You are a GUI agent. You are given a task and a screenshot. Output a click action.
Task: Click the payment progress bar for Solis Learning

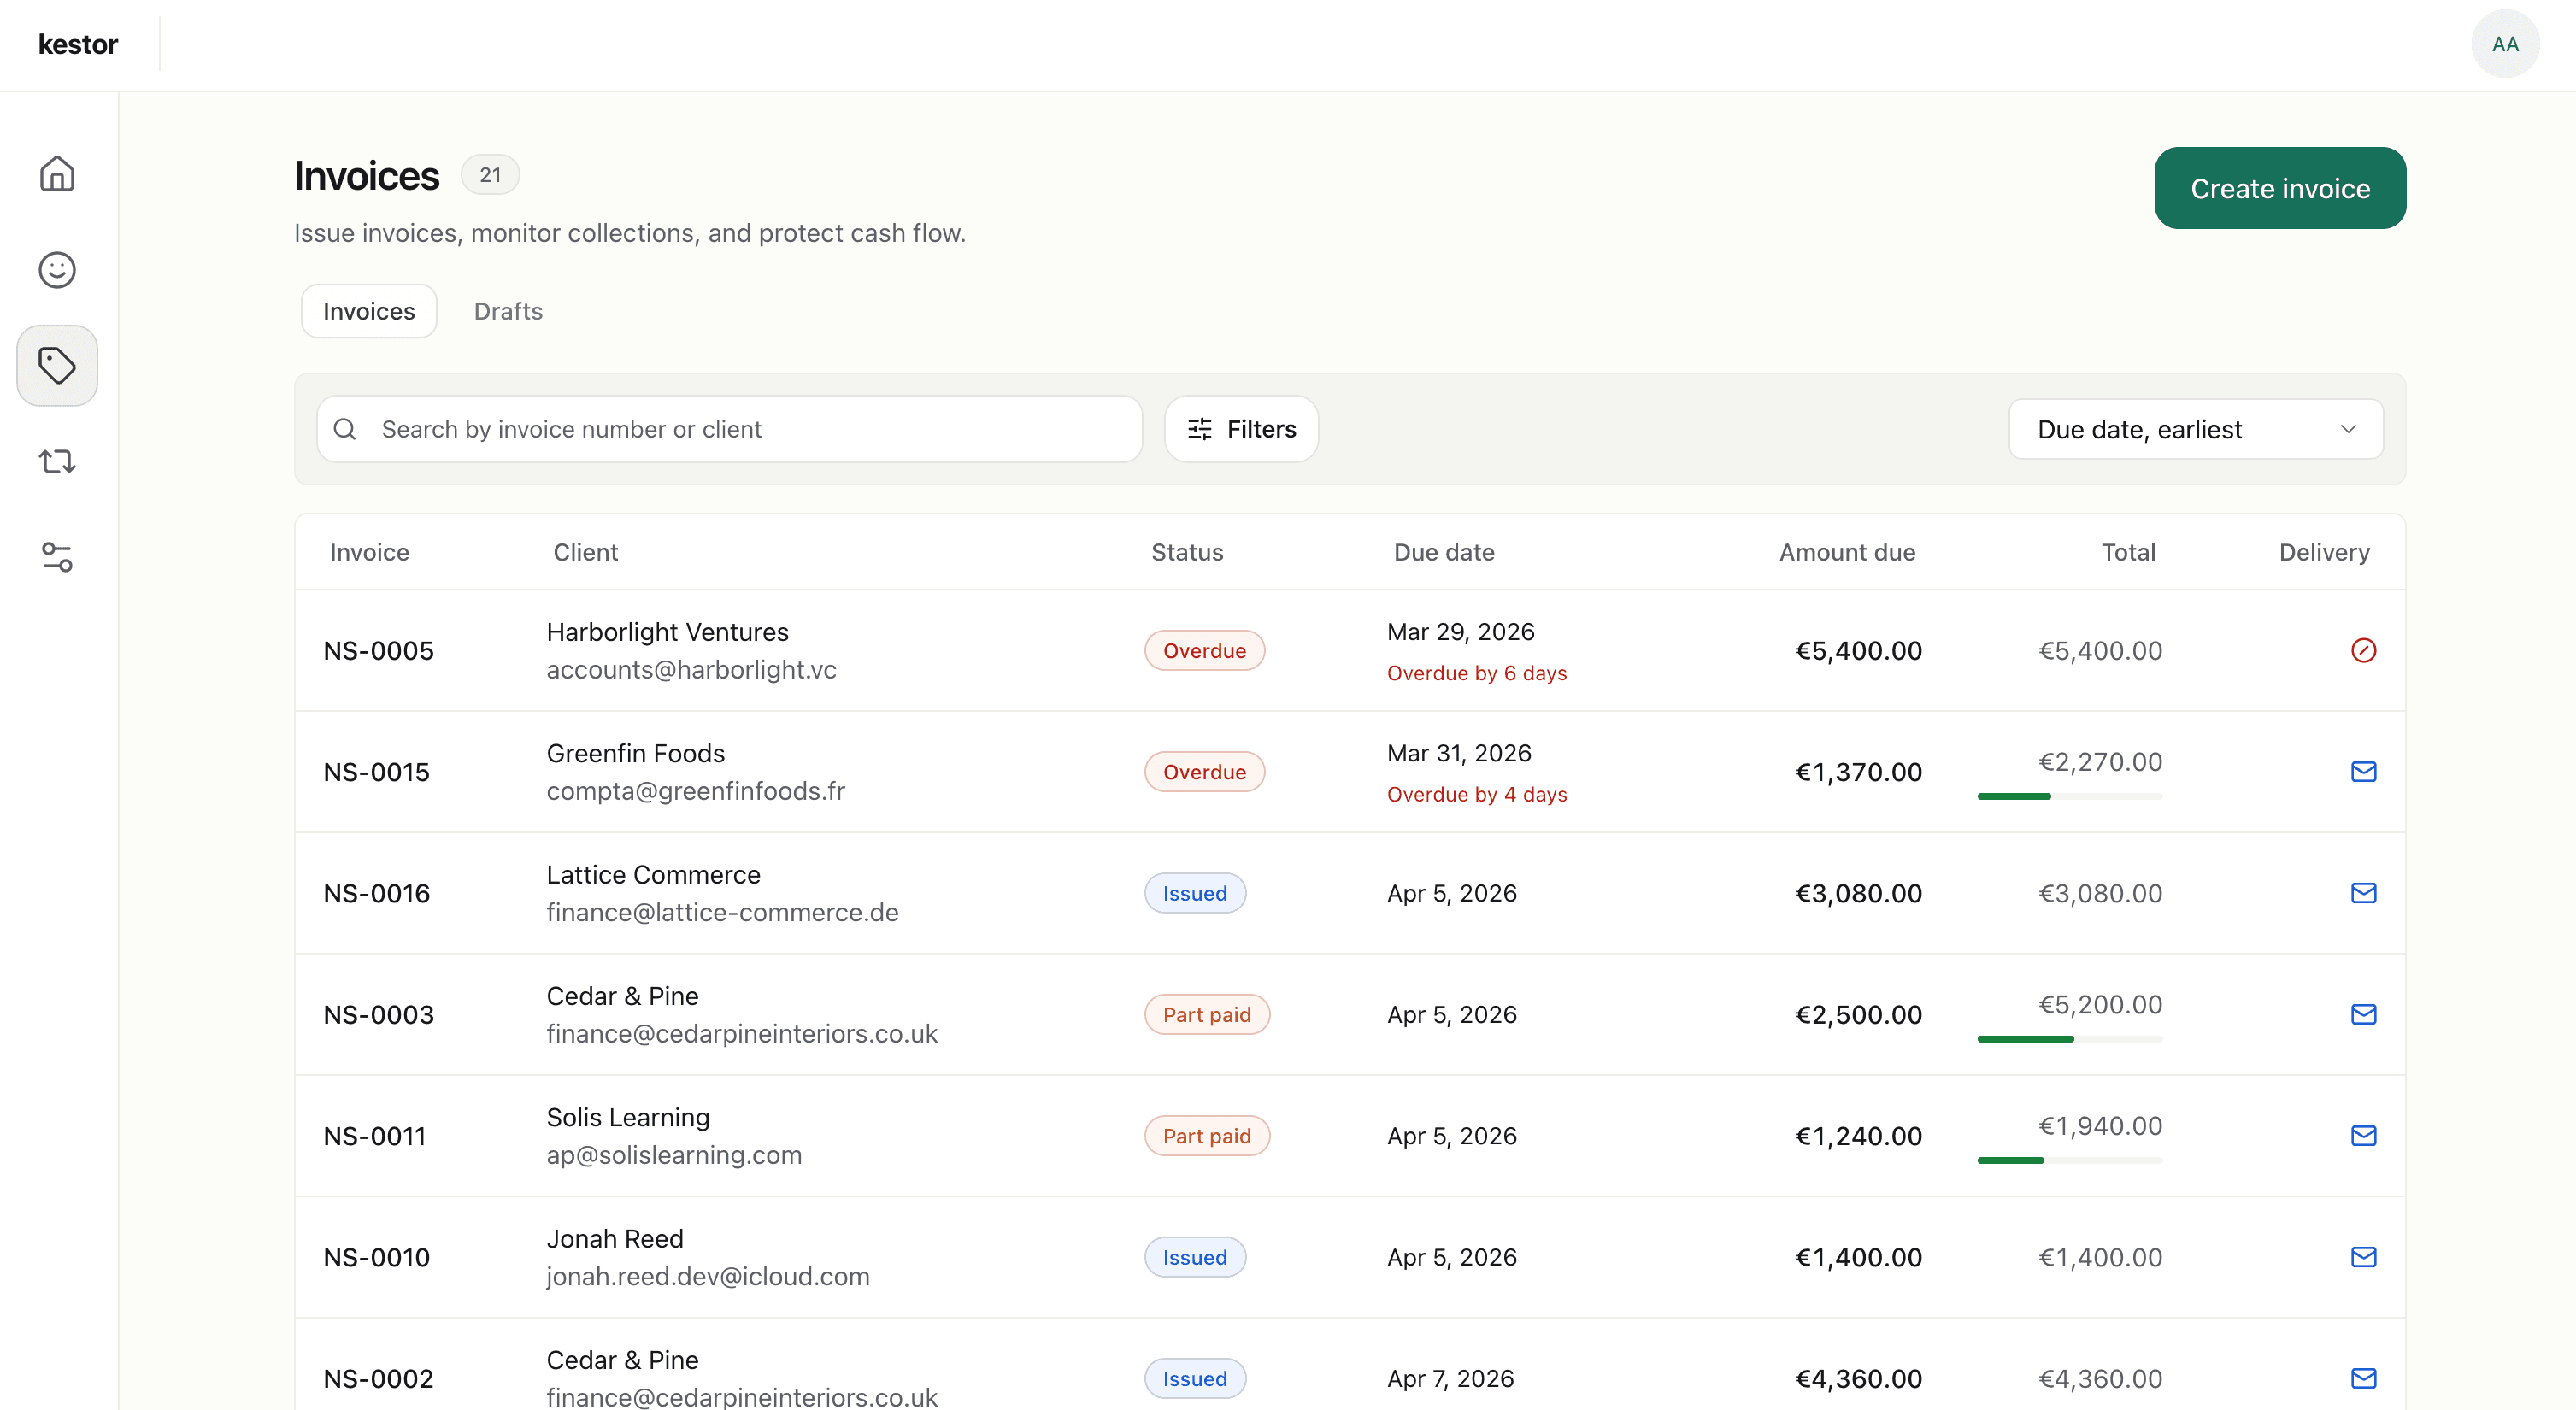[2068, 1161]
